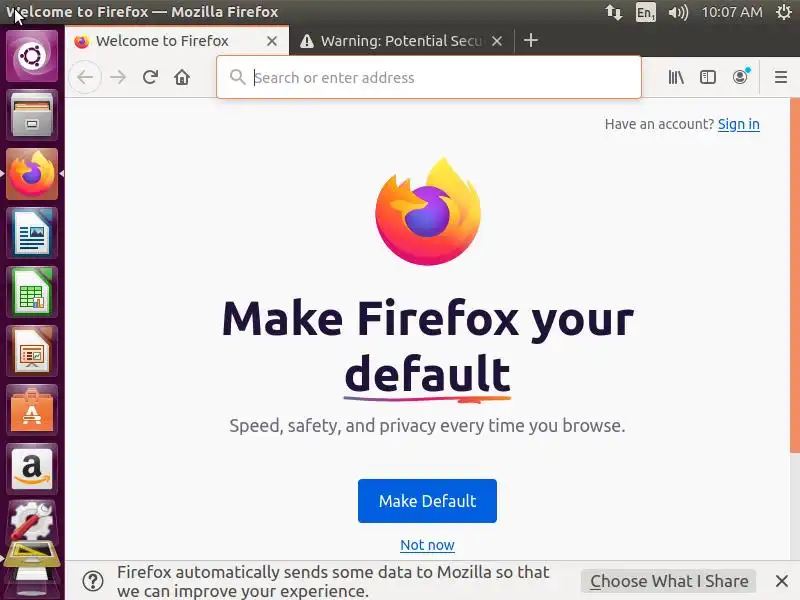Open the Library bookmarks icon

[676, 78]
